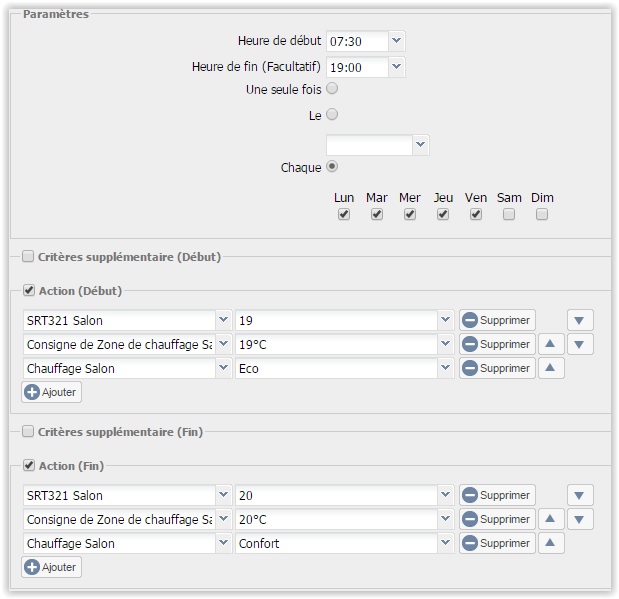Move start Chauffage Salon Eco action up
This screenshot has height=599, width=619.
pyautogui.click(x=551, y=368)
